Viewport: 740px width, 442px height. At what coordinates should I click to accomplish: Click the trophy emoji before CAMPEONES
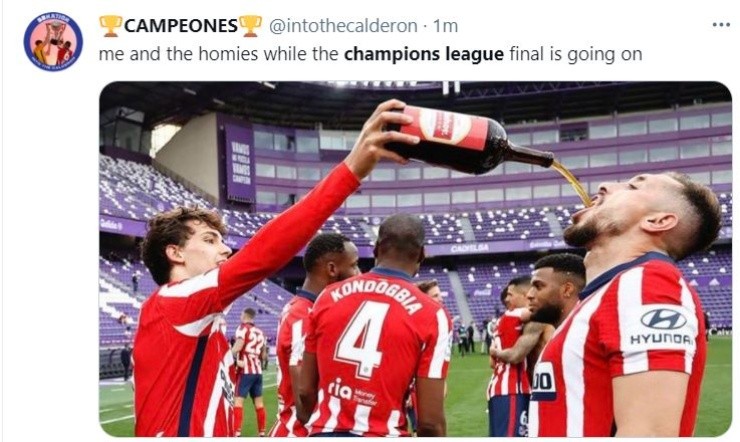[x=111, y=26]
